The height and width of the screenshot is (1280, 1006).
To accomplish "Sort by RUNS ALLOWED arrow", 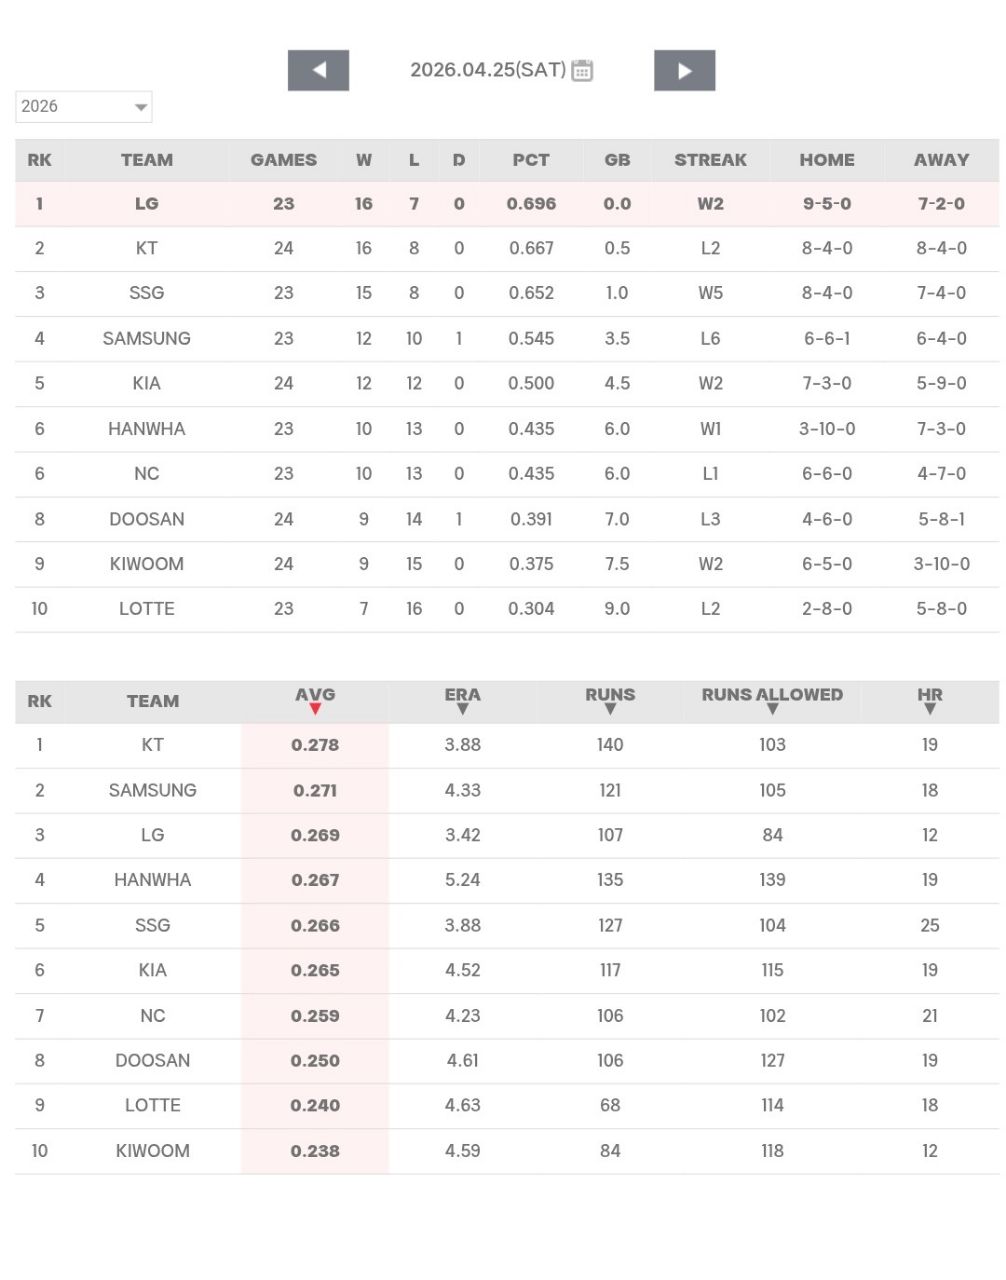I will click(x=772, y=709).
